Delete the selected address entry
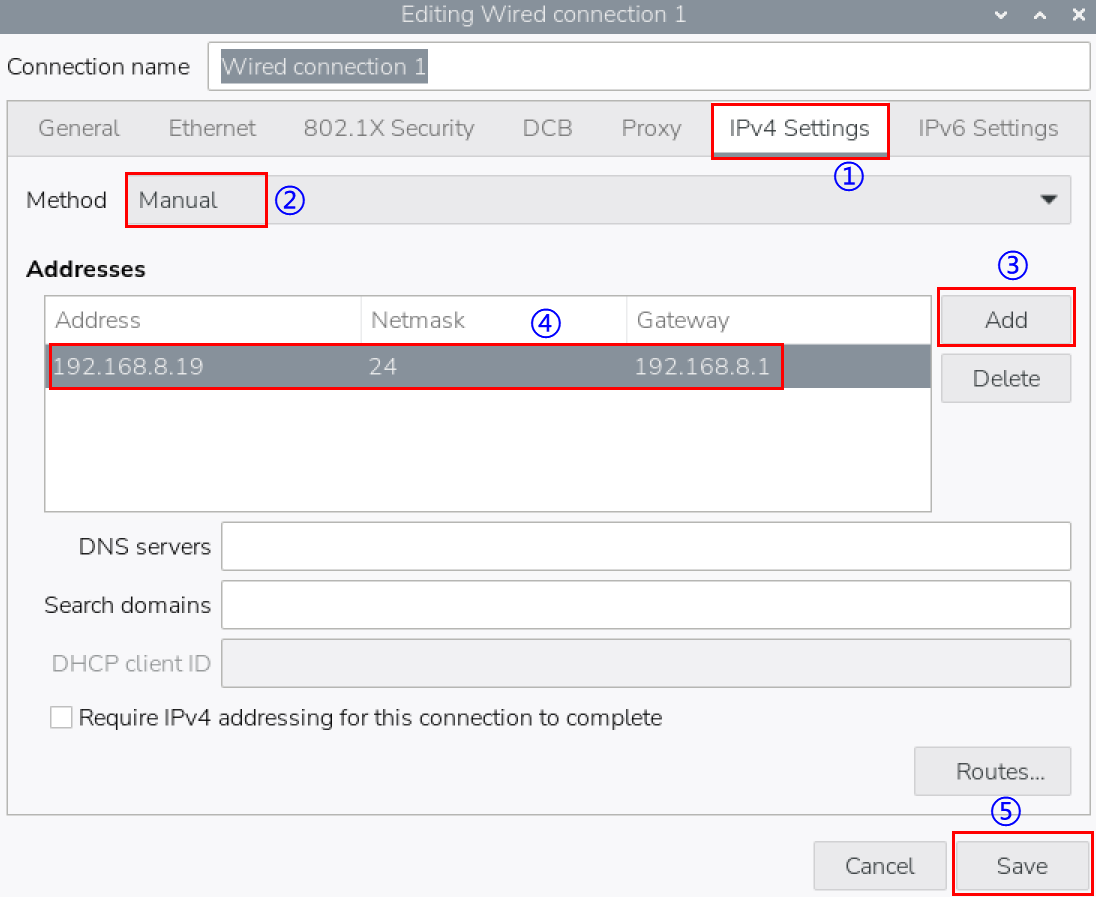This screenshot has height=897, width=1096. (x=1005, y=379)
